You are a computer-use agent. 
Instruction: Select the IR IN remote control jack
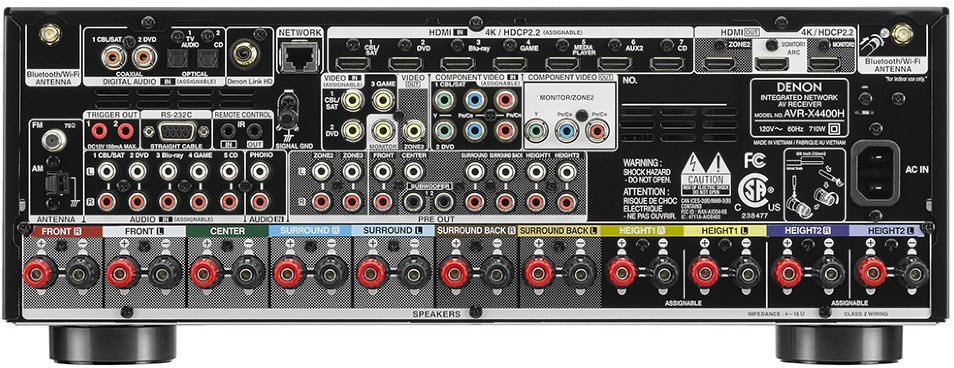click(228, 130)
